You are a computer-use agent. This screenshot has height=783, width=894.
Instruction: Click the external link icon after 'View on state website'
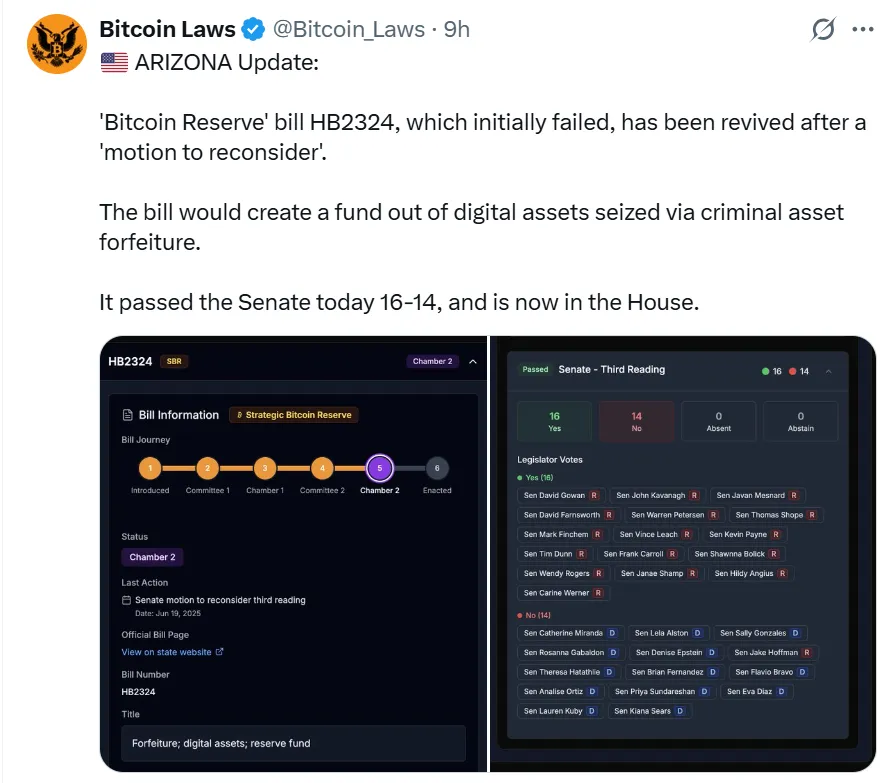click(x=220, y=652)
